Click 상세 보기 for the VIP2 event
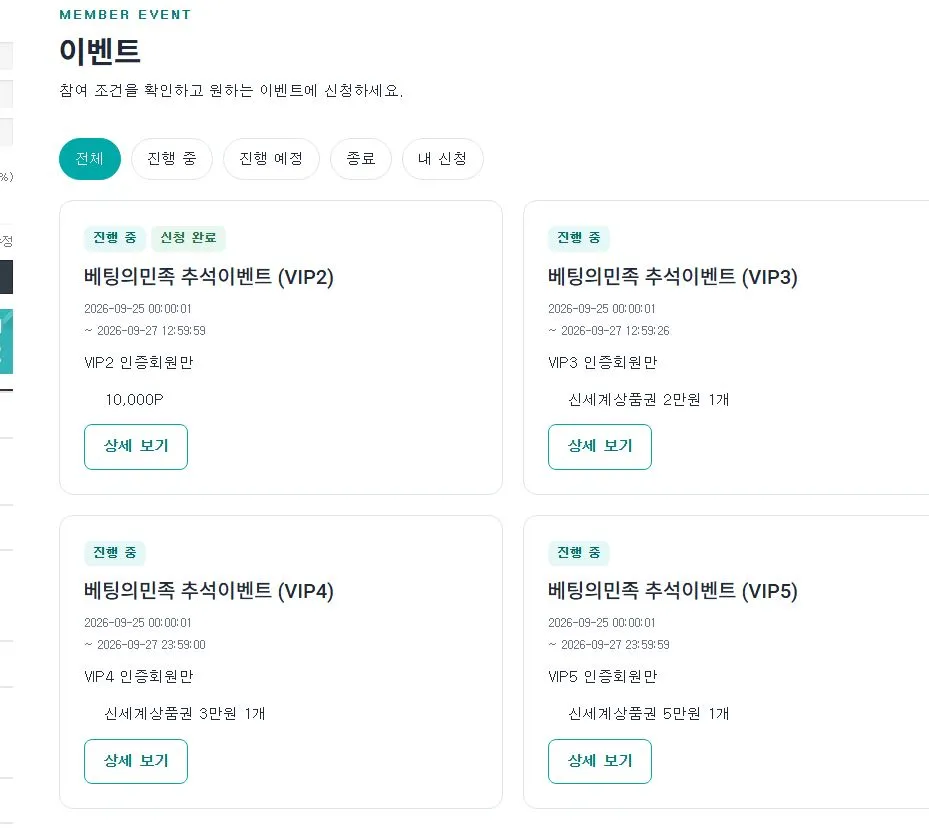The width and height of the screenshot is (929, 828). pos(136,447)
